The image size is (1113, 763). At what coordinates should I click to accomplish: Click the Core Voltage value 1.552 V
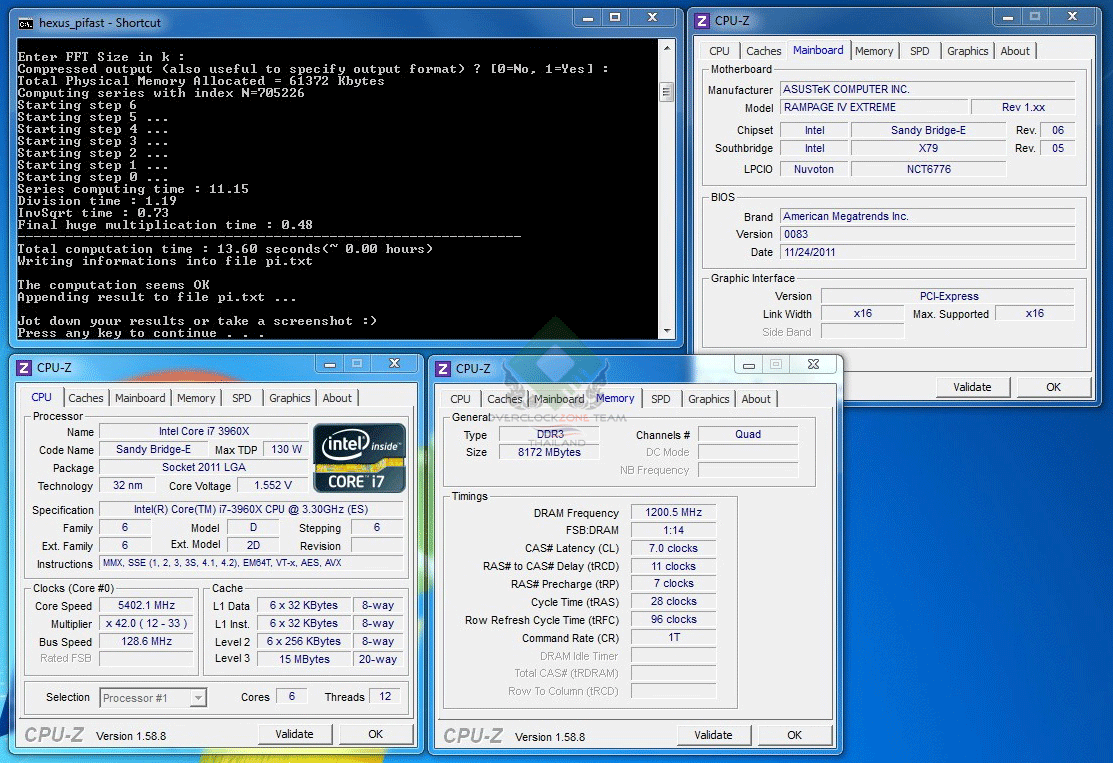pos(273,485)
